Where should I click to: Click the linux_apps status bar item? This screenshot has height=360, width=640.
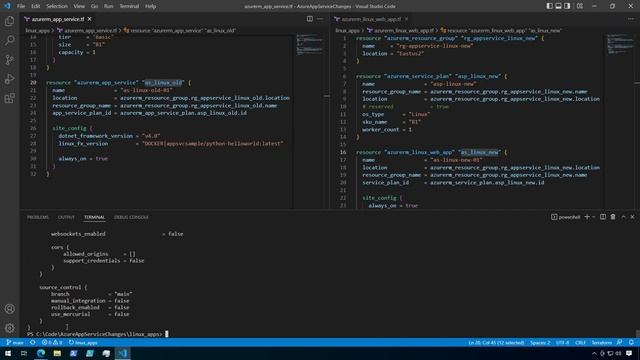pyautogui.click(x=83, y=342)
